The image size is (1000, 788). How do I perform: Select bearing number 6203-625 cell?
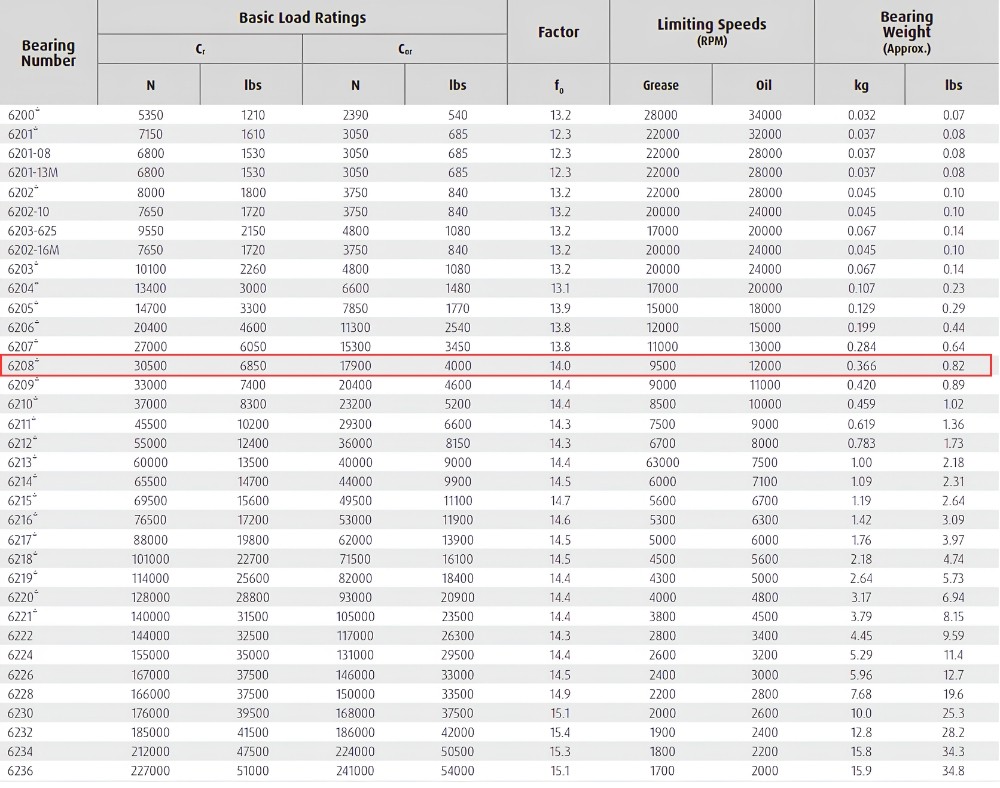tap(32, 231)
